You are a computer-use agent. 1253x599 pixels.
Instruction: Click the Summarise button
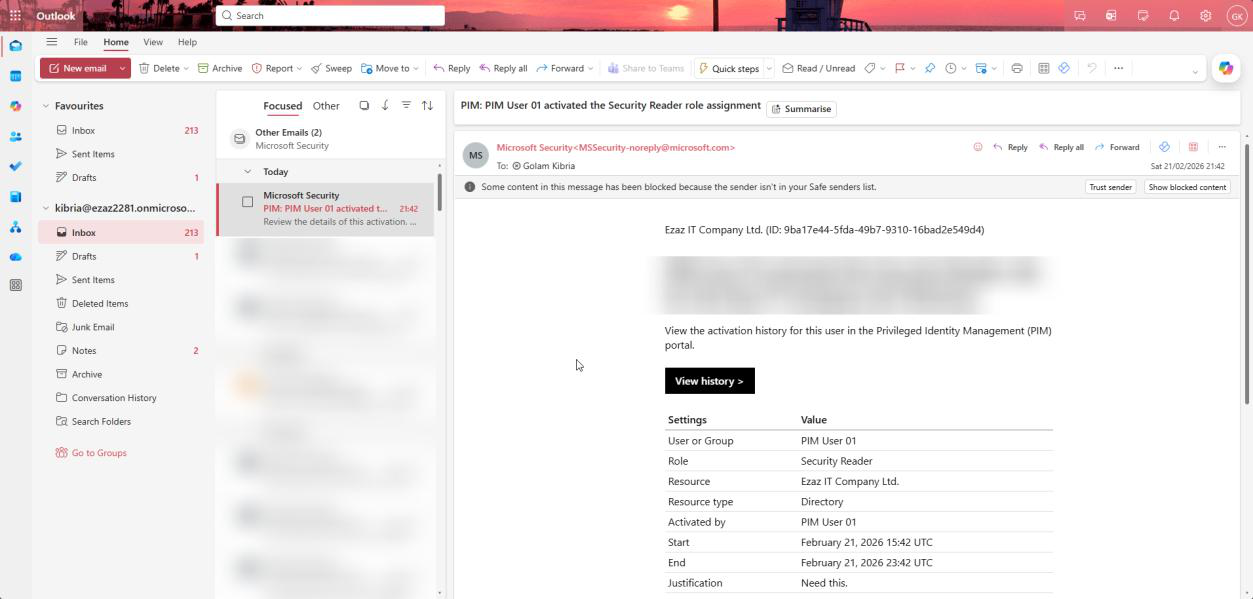point(802,108)
